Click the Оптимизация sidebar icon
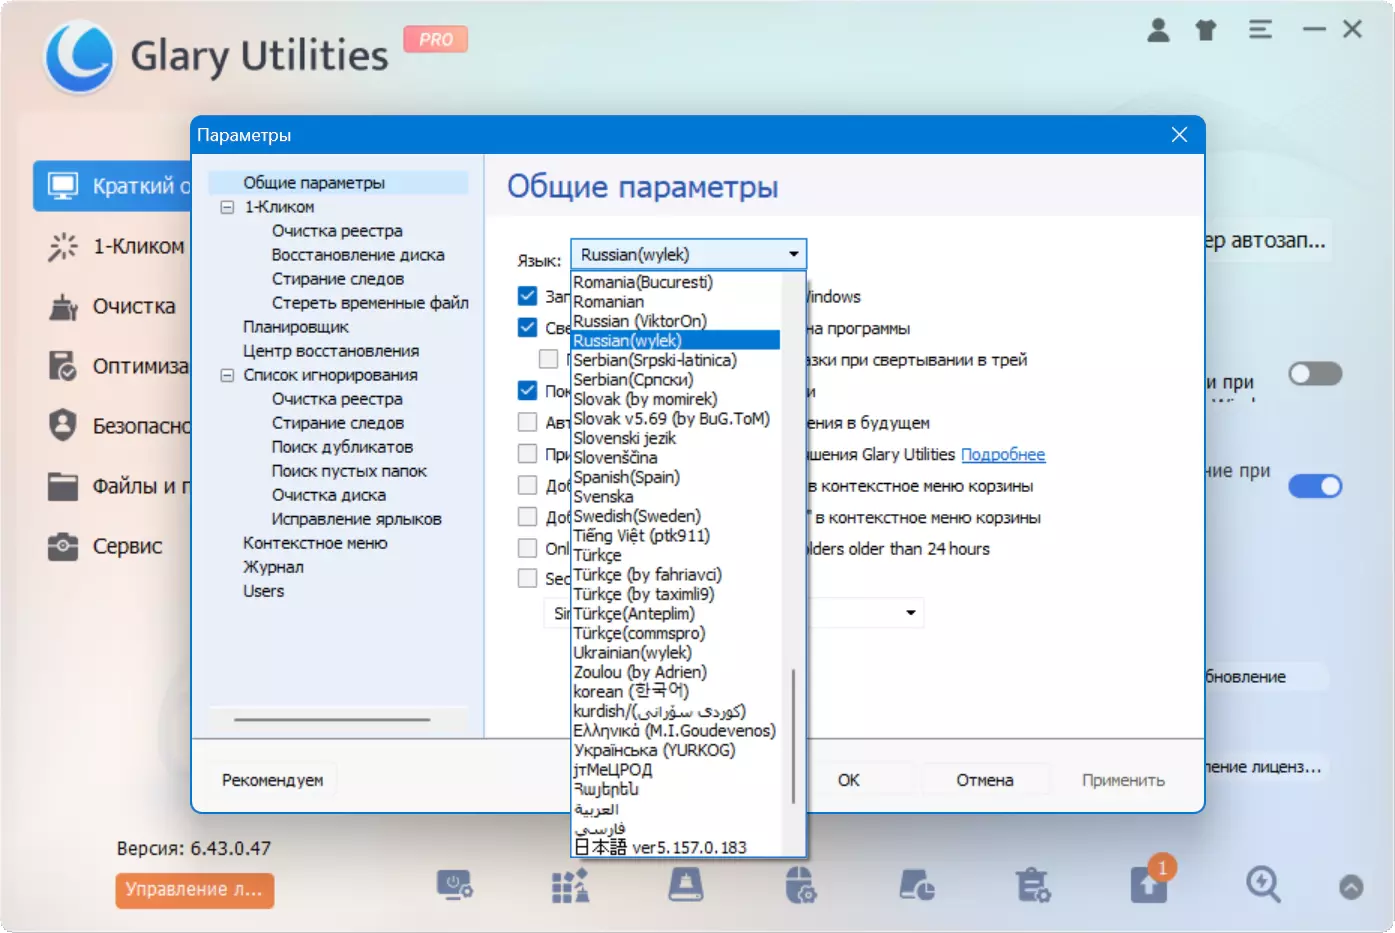 tap(63, 366)
